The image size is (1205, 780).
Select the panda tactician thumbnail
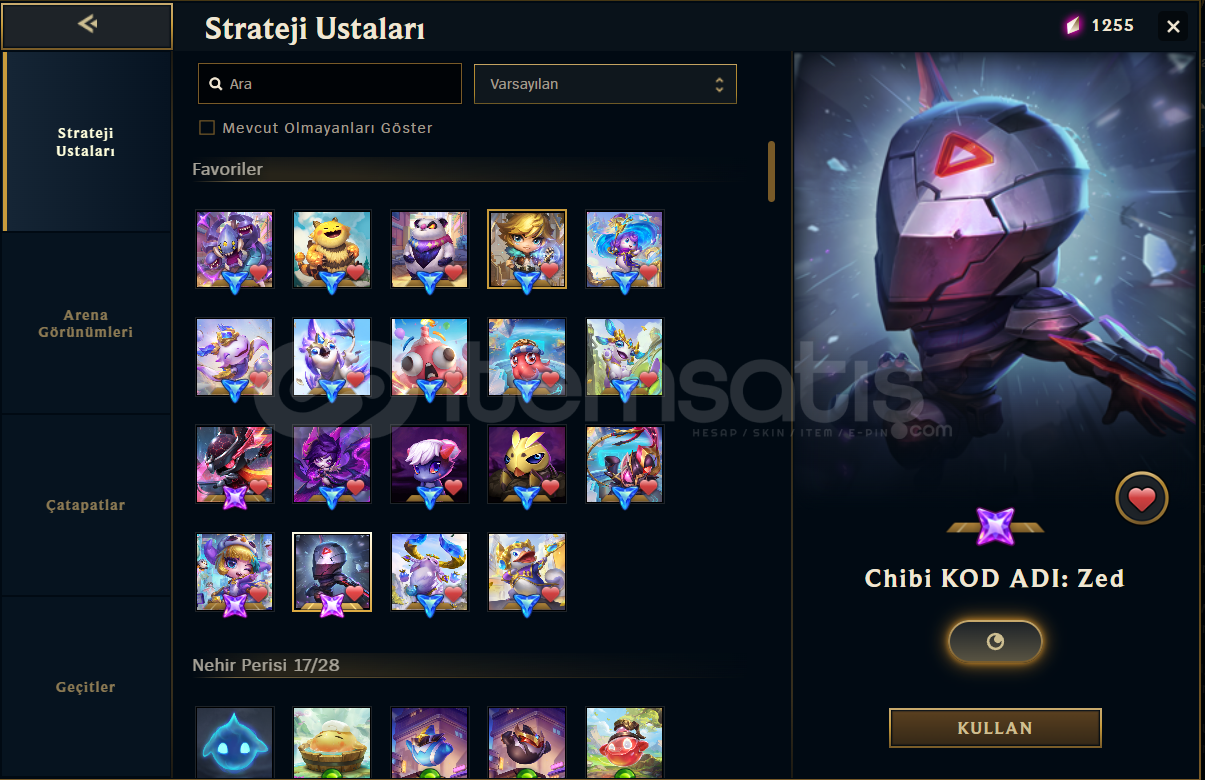click(430, 249)
